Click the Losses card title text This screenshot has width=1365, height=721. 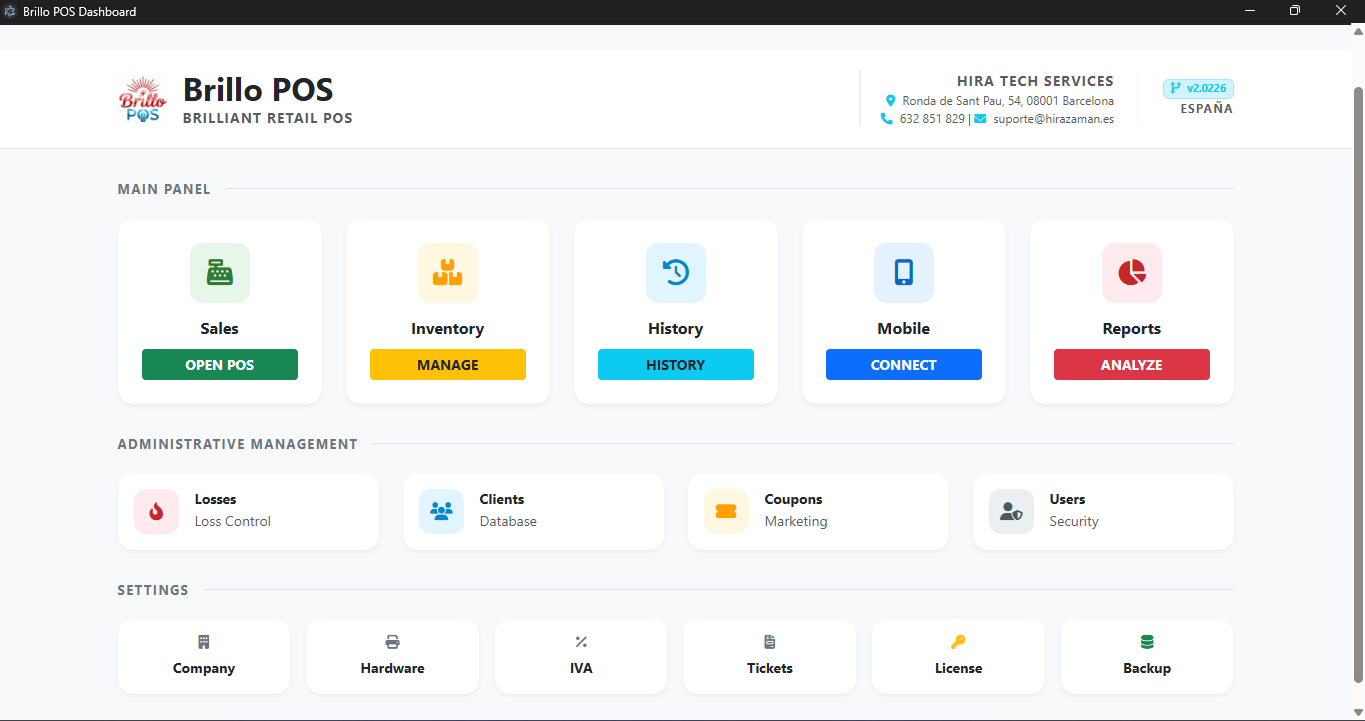point(215,499)
